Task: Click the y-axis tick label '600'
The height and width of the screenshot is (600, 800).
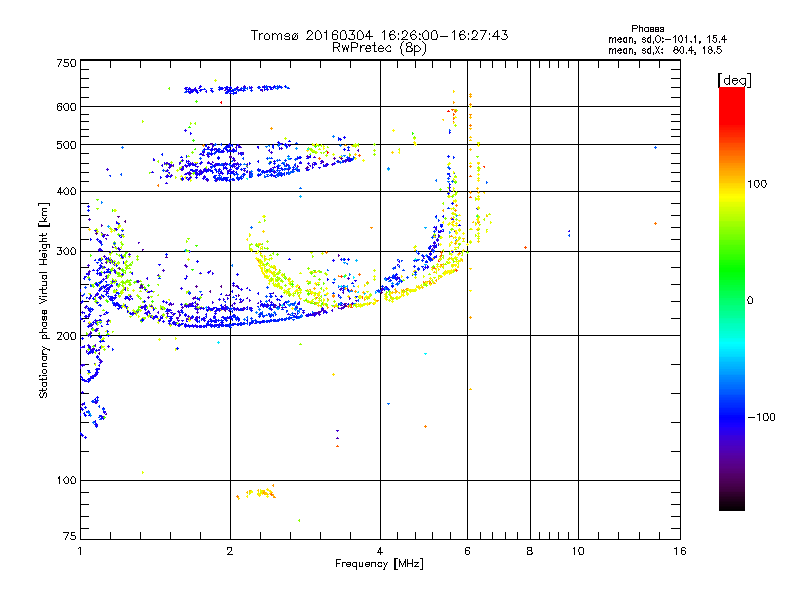Action: pos(67,107)
